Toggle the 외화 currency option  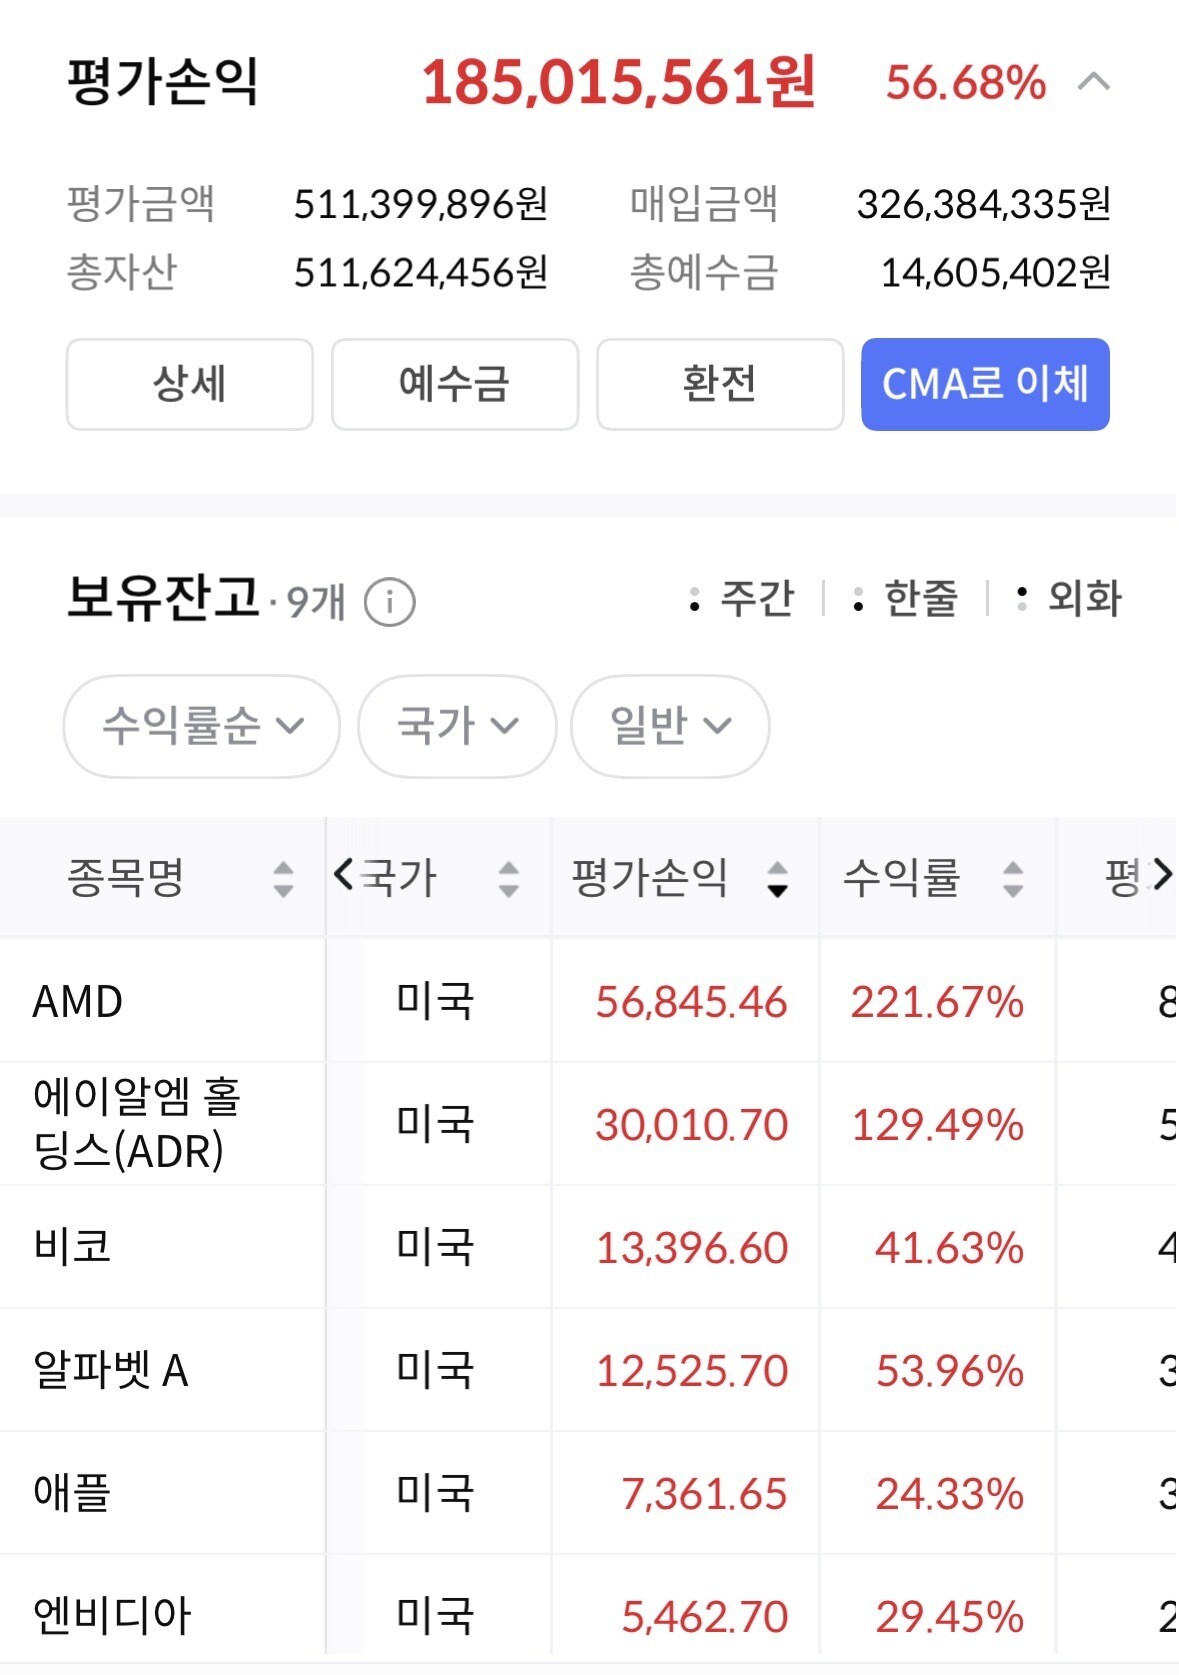point(1068,599)
